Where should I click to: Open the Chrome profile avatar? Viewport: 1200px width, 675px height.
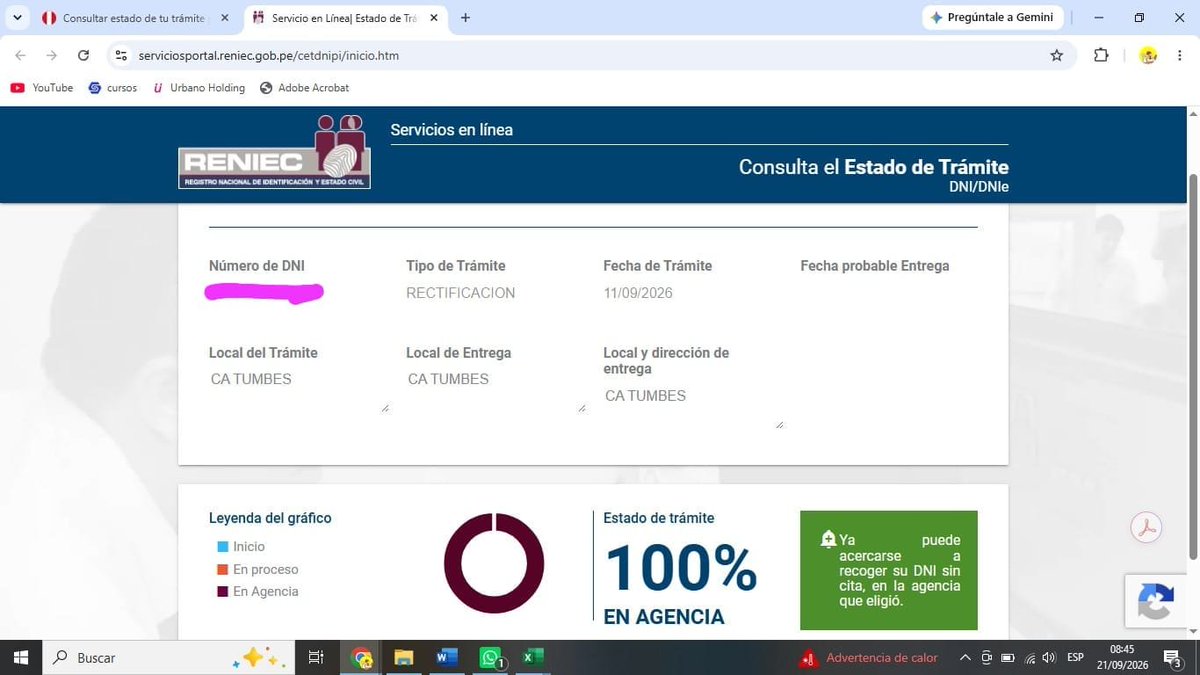pos(1148,55)
